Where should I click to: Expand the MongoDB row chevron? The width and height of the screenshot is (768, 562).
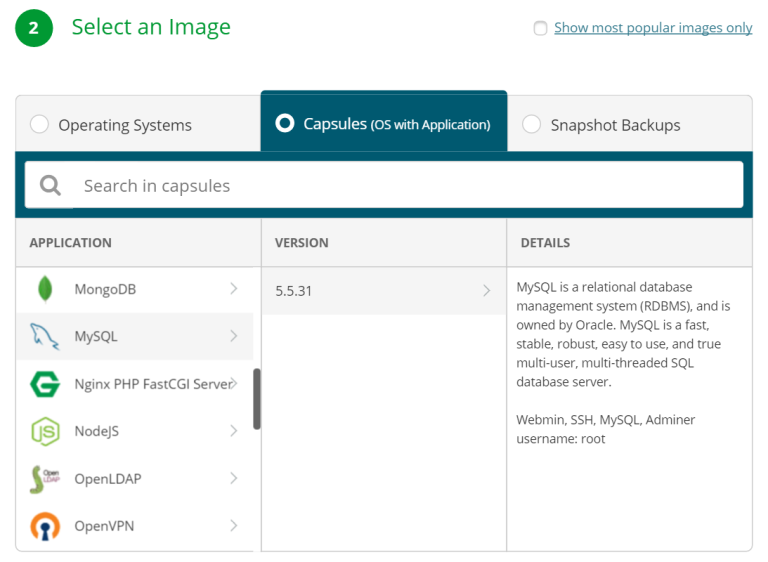[x=233, y=289]
